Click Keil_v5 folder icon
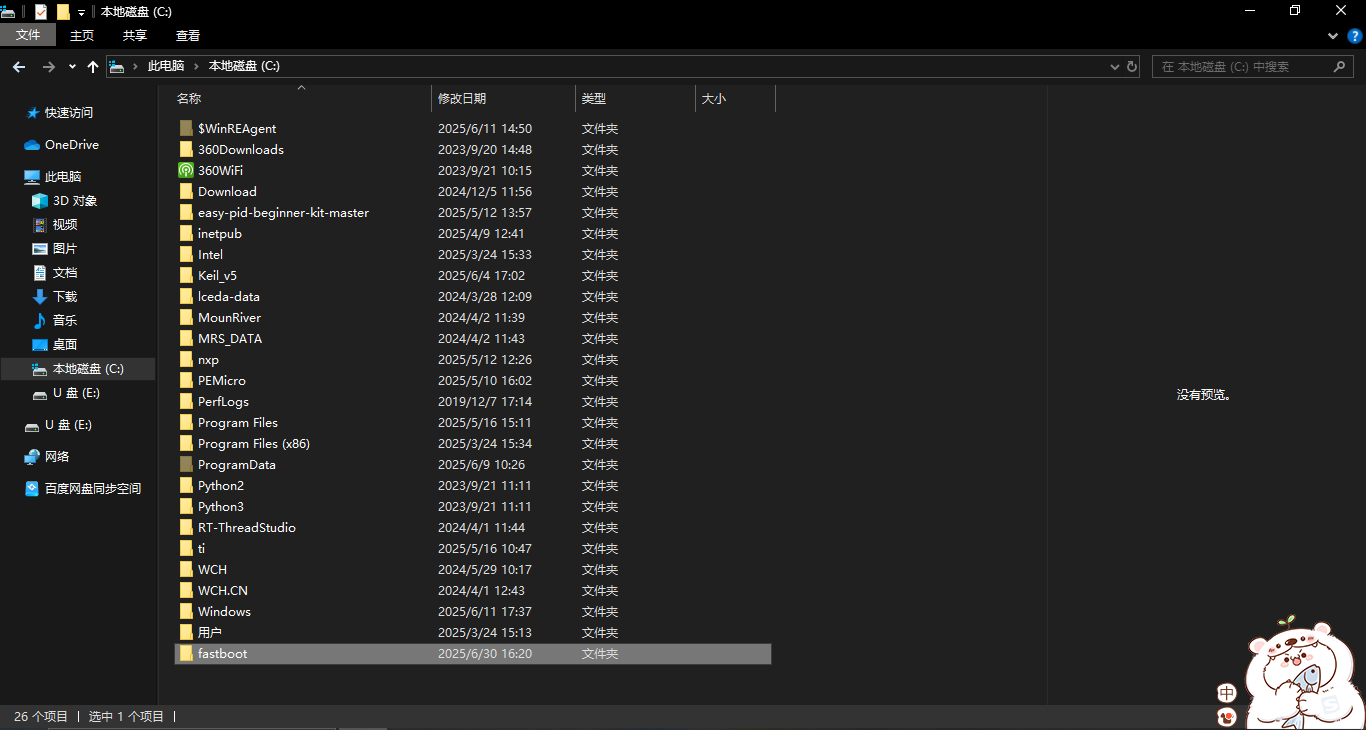 coord(186,275)
